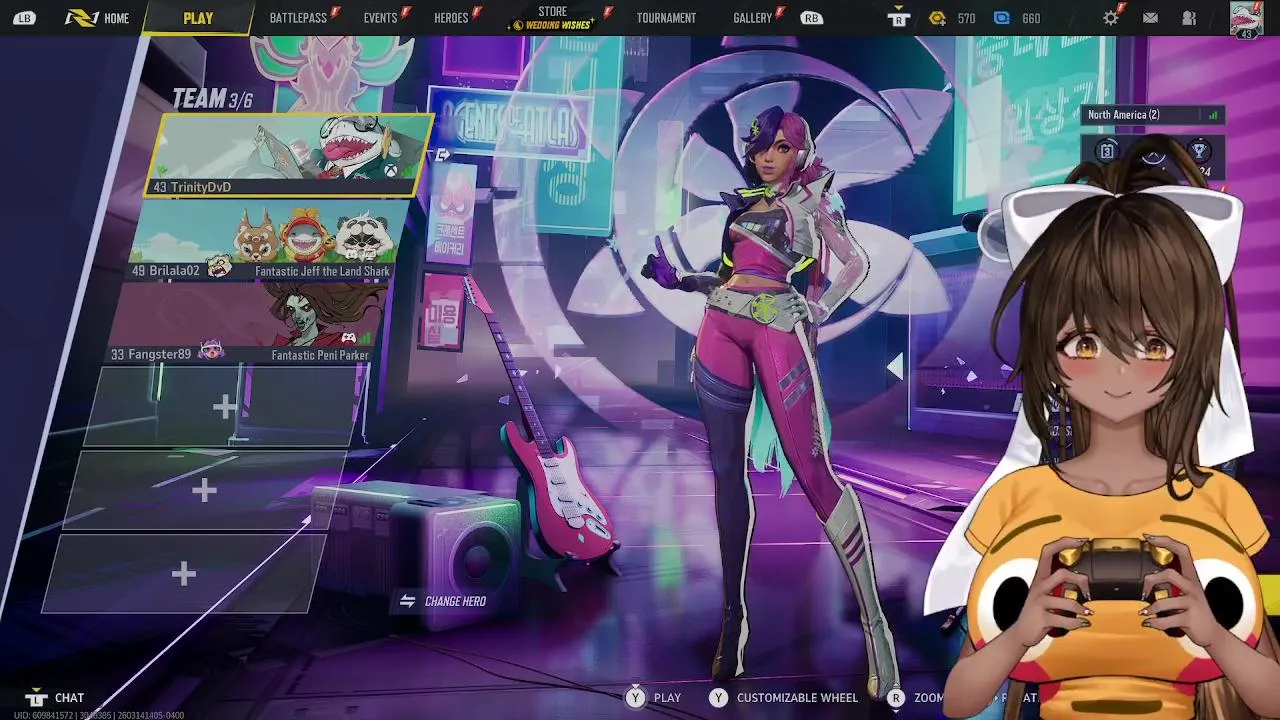The width and height of the screenshot is (1280, 720).
Task: Select the PLAY tab
Action: [198, 18]
